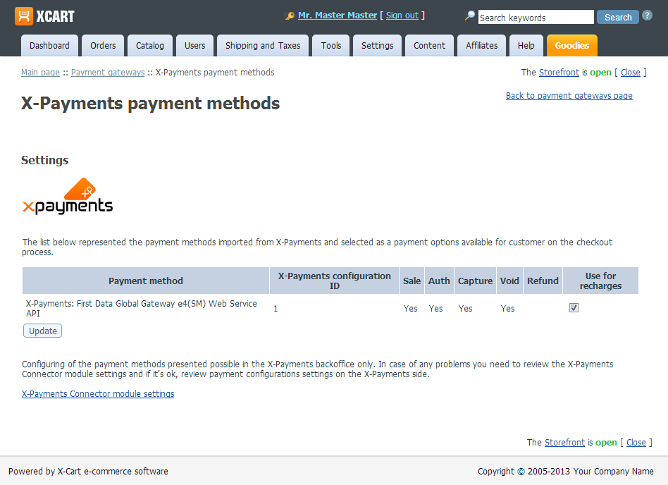Focus the Search keywords field
Image resolution: width=668 pixels, height=485 pixels.
click(536, 17)
